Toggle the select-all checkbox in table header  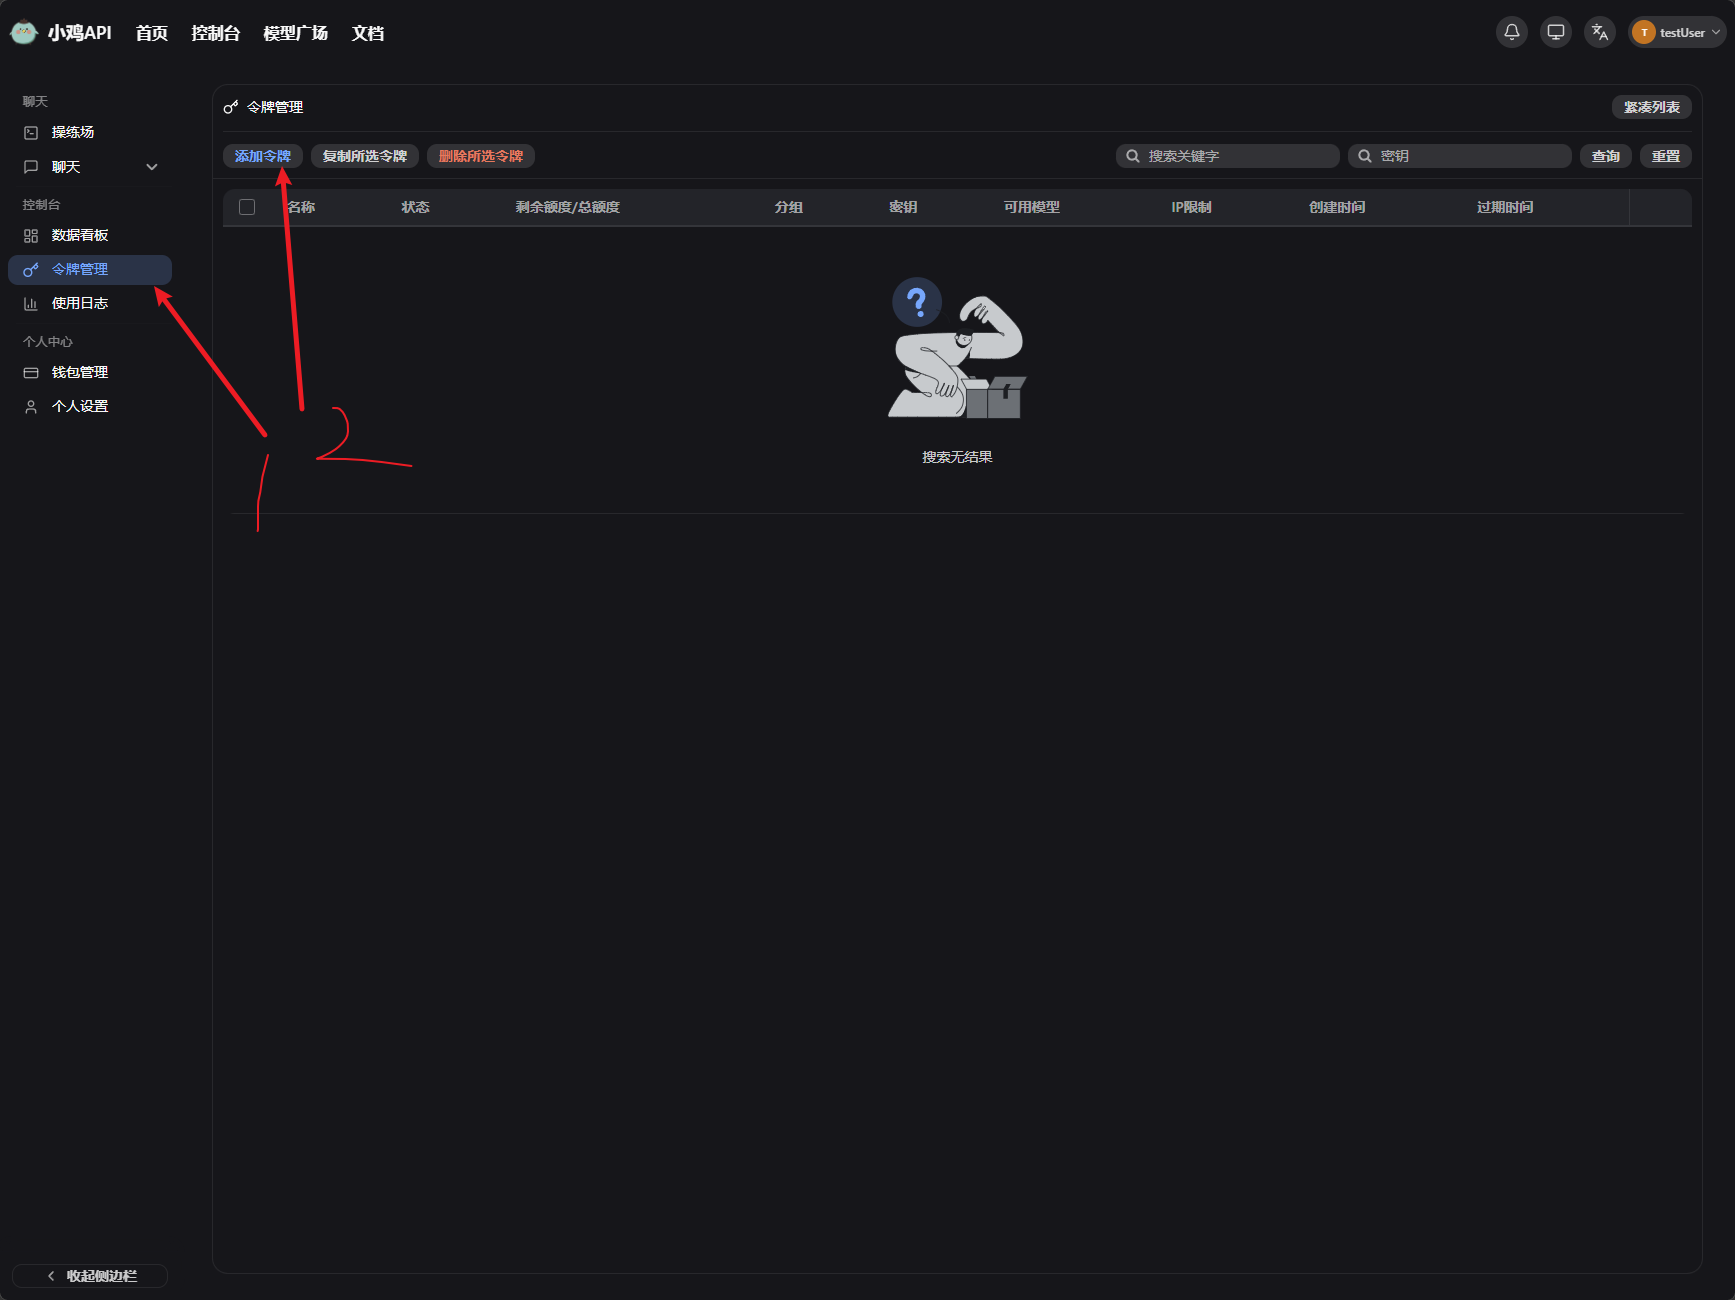tap(247, 207)
